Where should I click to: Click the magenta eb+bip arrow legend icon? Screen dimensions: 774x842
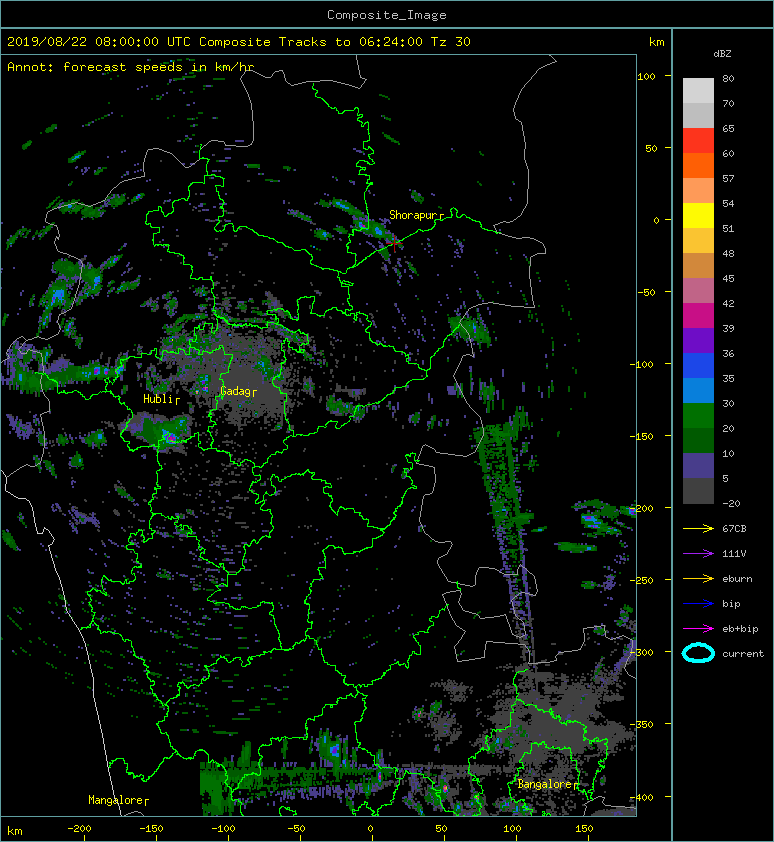click(698, 628)
